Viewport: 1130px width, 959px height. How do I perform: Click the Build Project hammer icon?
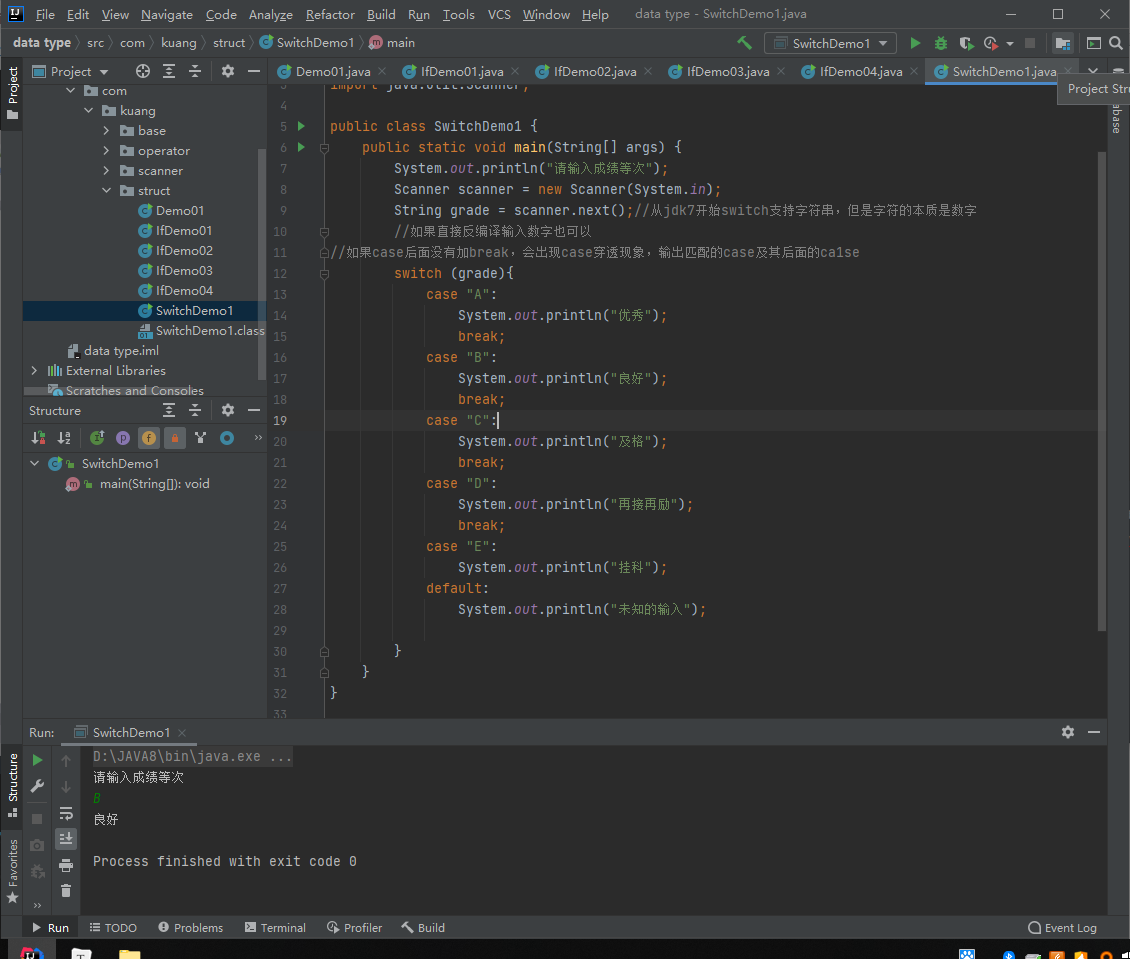744,43
